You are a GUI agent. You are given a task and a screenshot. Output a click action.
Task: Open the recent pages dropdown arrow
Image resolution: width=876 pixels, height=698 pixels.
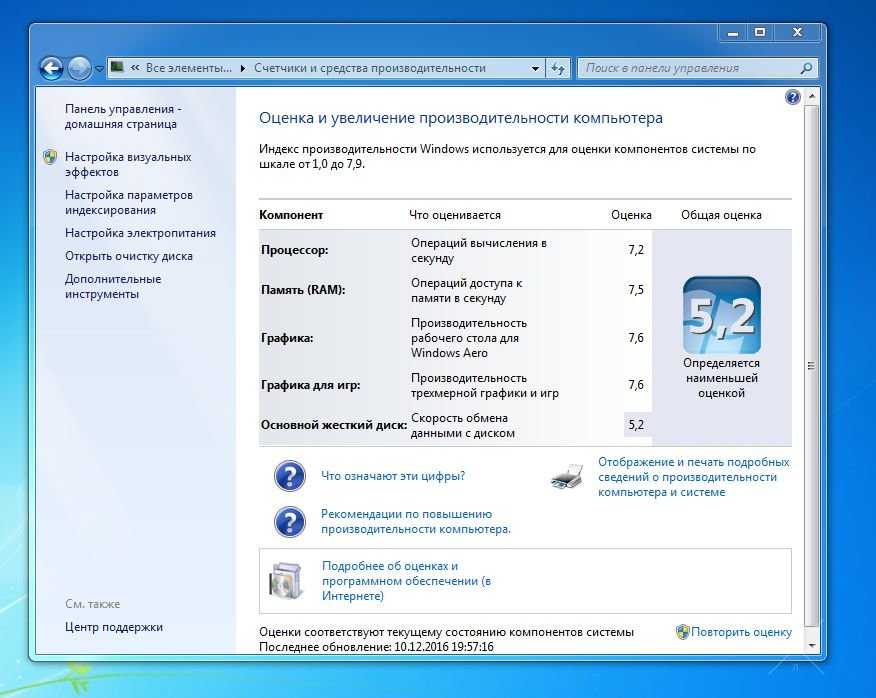(99, 69)
